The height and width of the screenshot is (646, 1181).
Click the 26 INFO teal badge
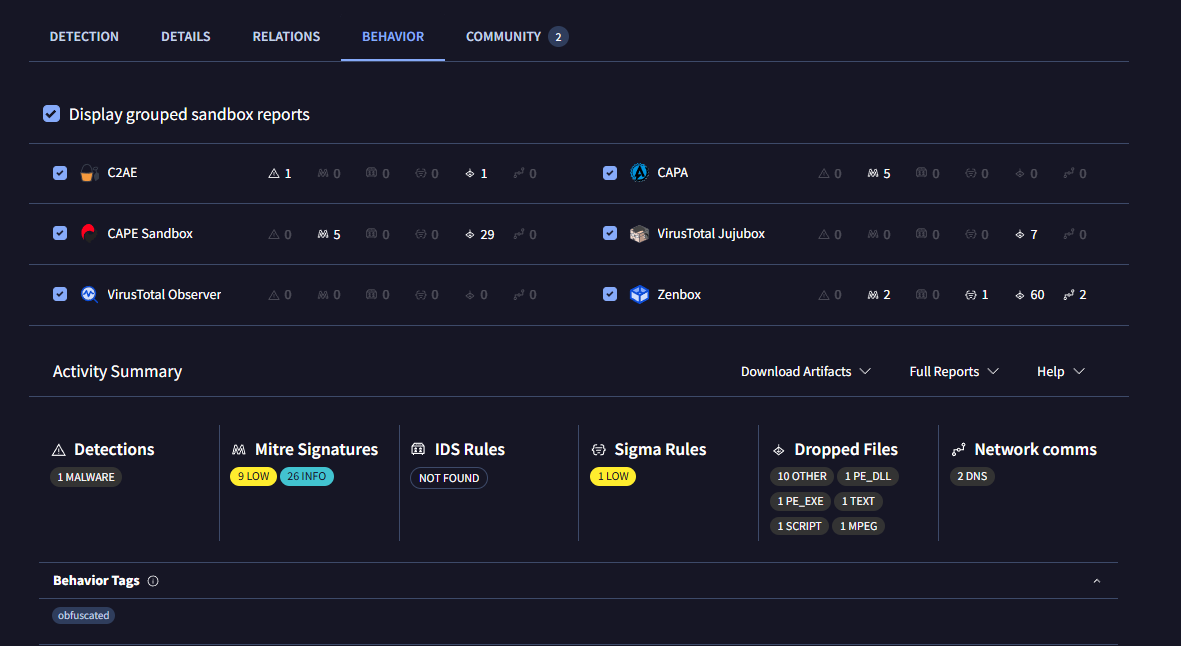(307, 477)
